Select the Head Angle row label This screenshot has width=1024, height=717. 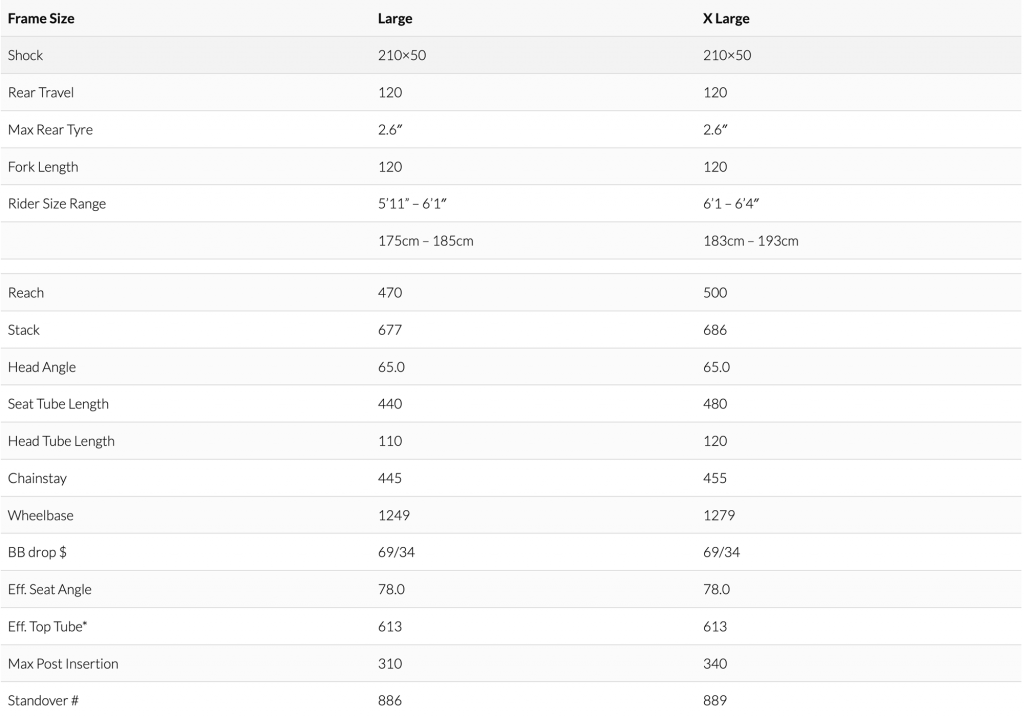pos(42,367)
